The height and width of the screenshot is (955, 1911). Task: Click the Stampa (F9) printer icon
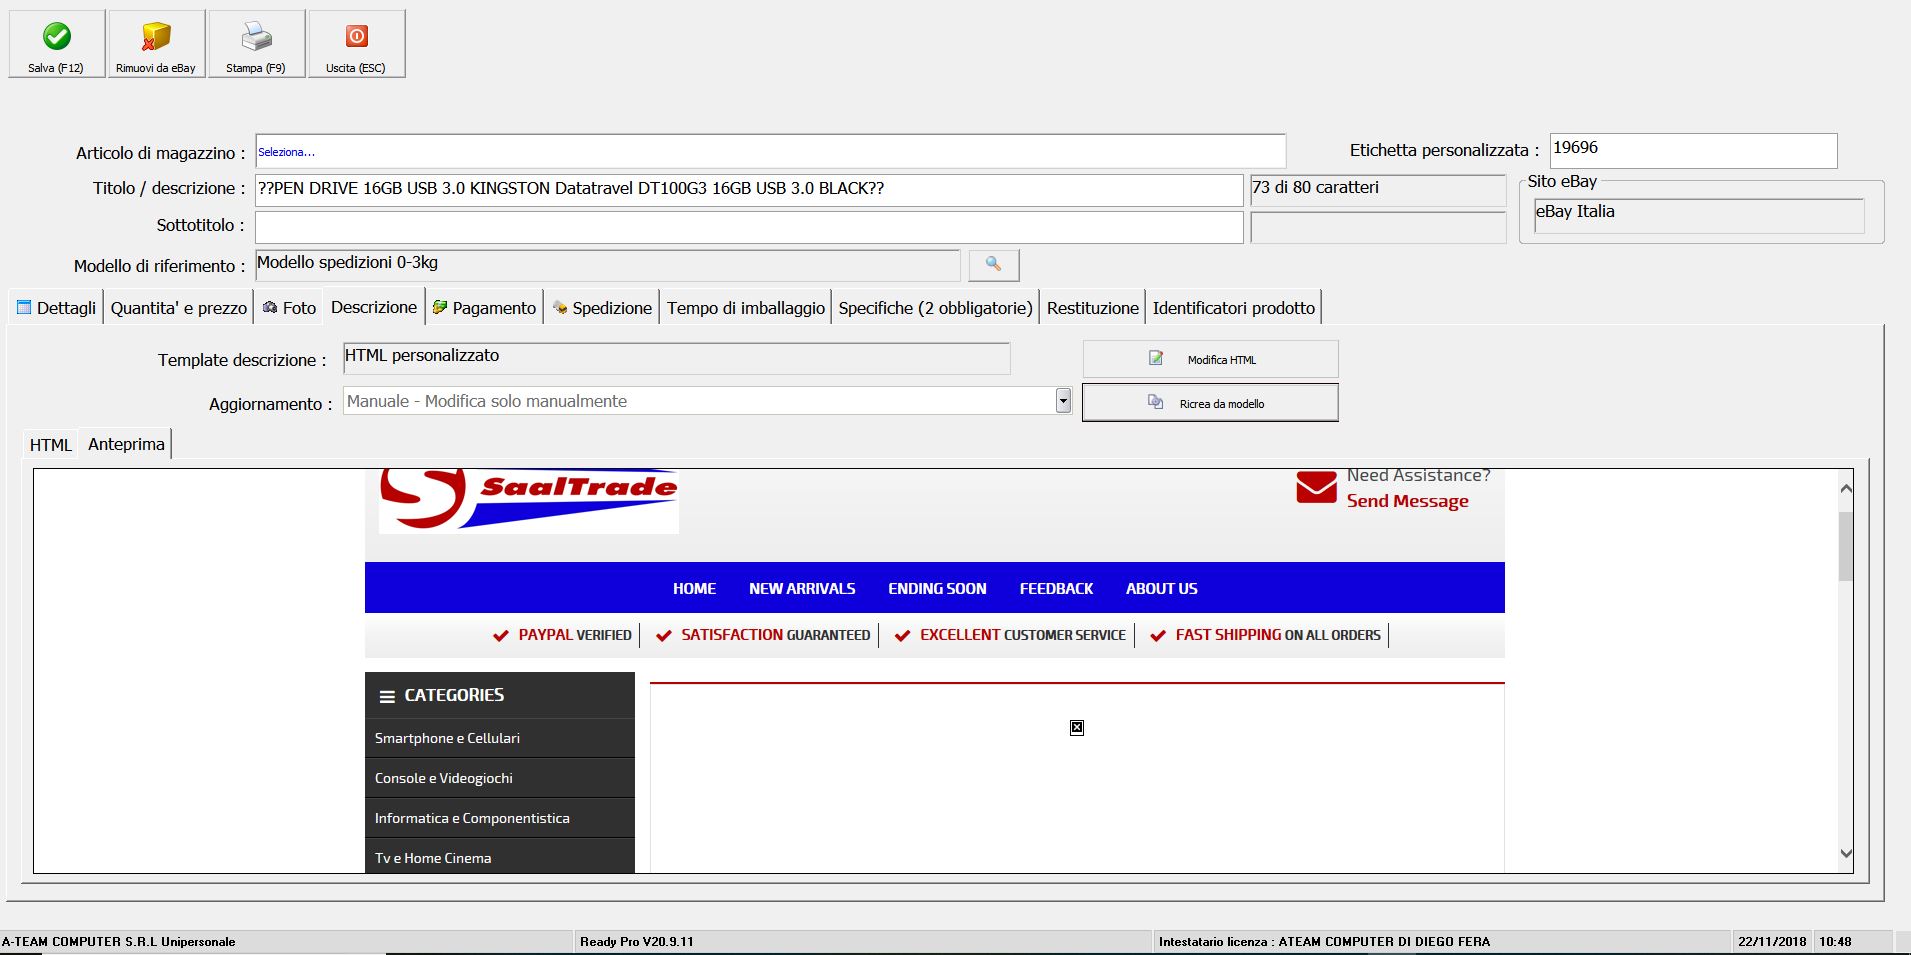click(256, 37)
